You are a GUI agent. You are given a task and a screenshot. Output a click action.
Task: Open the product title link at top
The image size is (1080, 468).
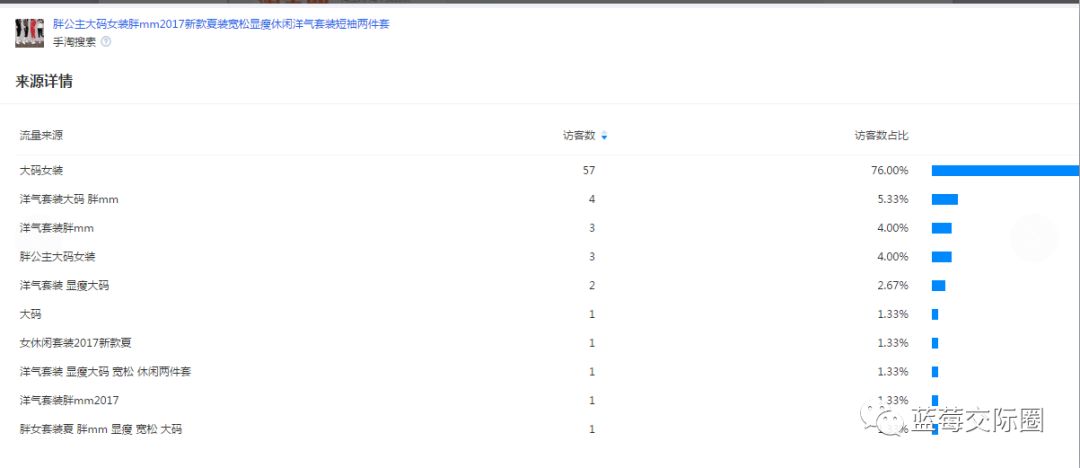tap(221, 24)
